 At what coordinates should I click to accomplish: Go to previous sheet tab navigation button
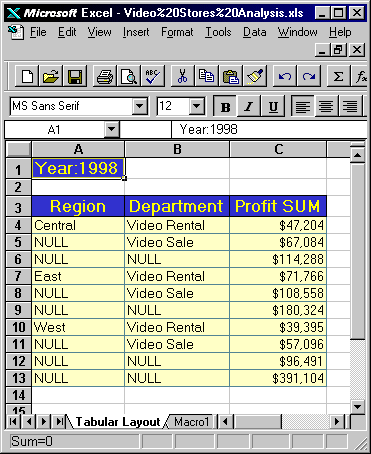29,422
